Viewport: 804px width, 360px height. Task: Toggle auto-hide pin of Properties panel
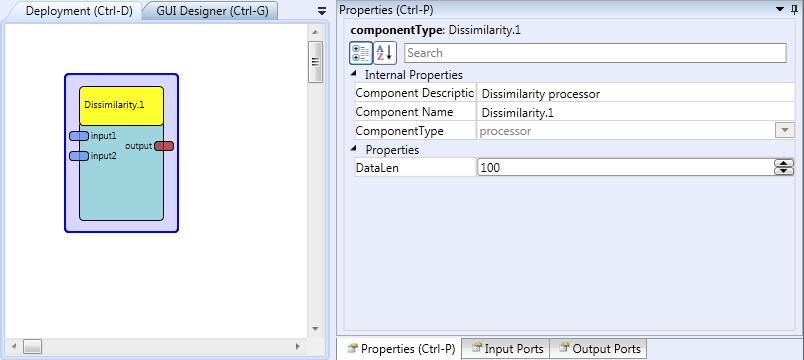tap(794, 9)
